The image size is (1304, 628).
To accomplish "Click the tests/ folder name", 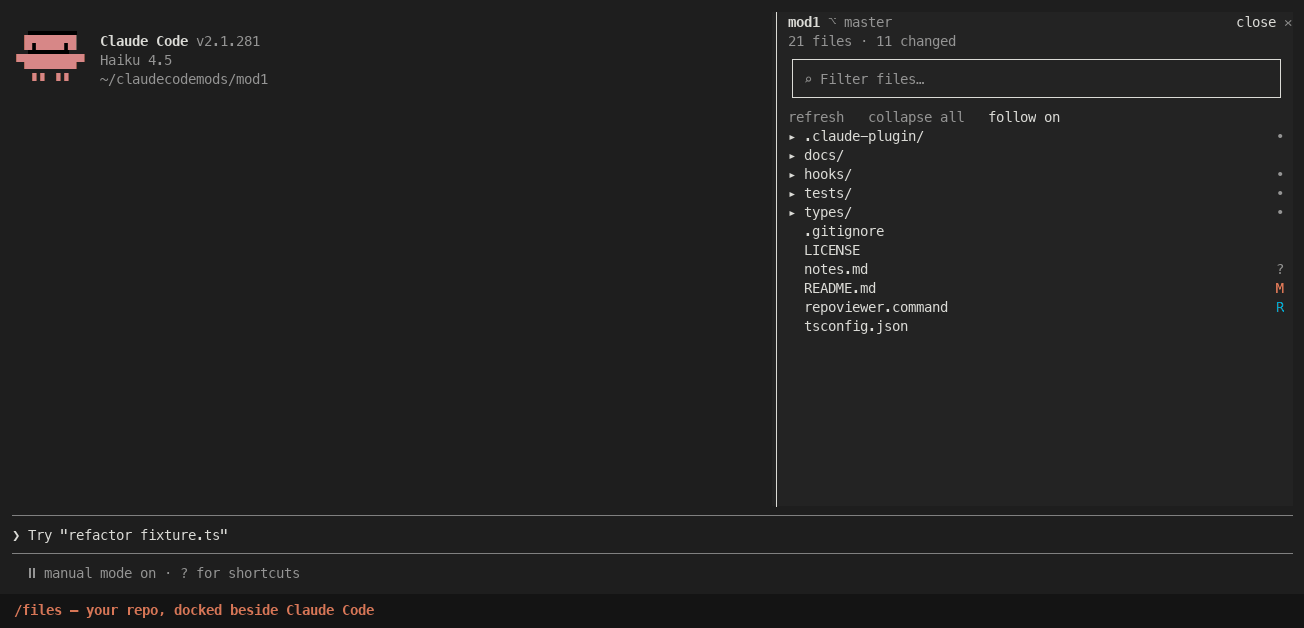I will (828, 193).
